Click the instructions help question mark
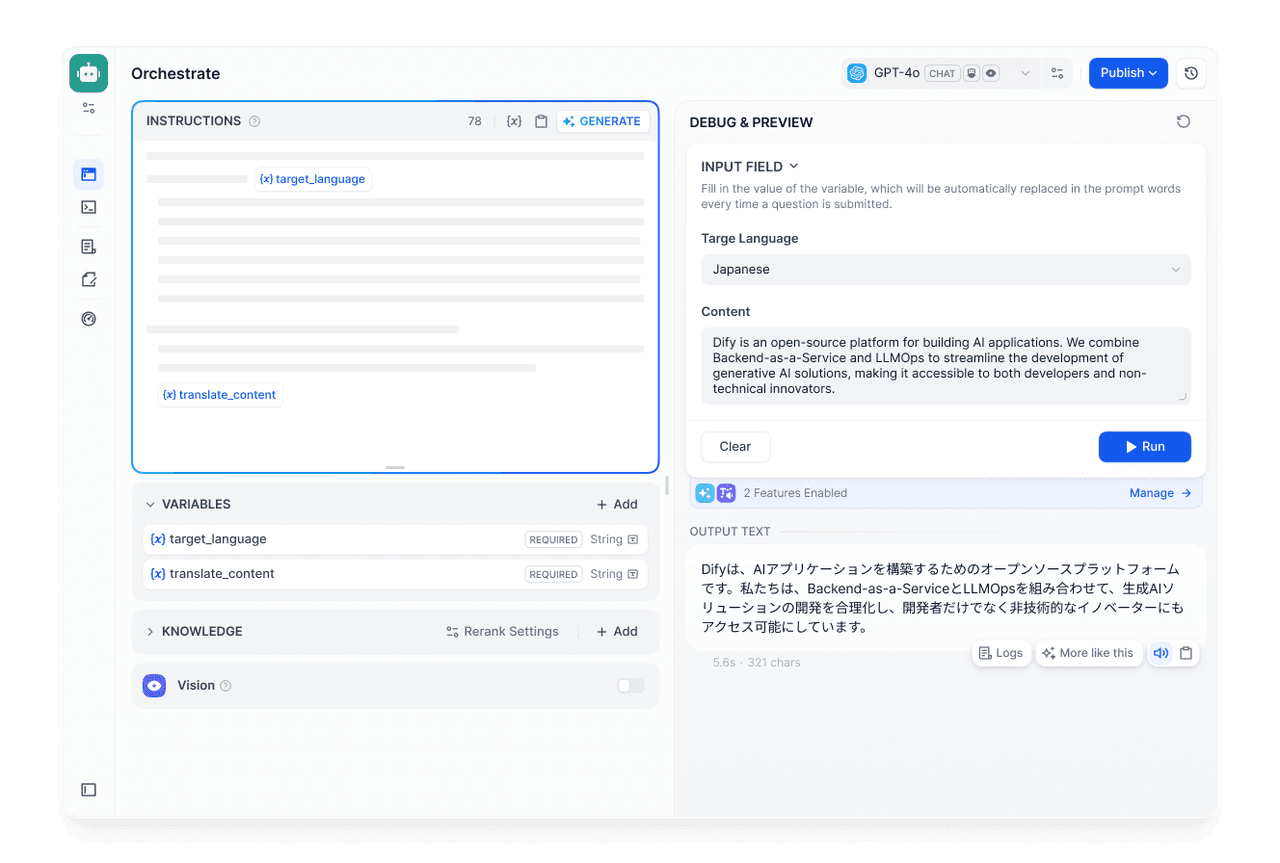1280x863 pixels. pyautogui.click(x=254, y=121)
